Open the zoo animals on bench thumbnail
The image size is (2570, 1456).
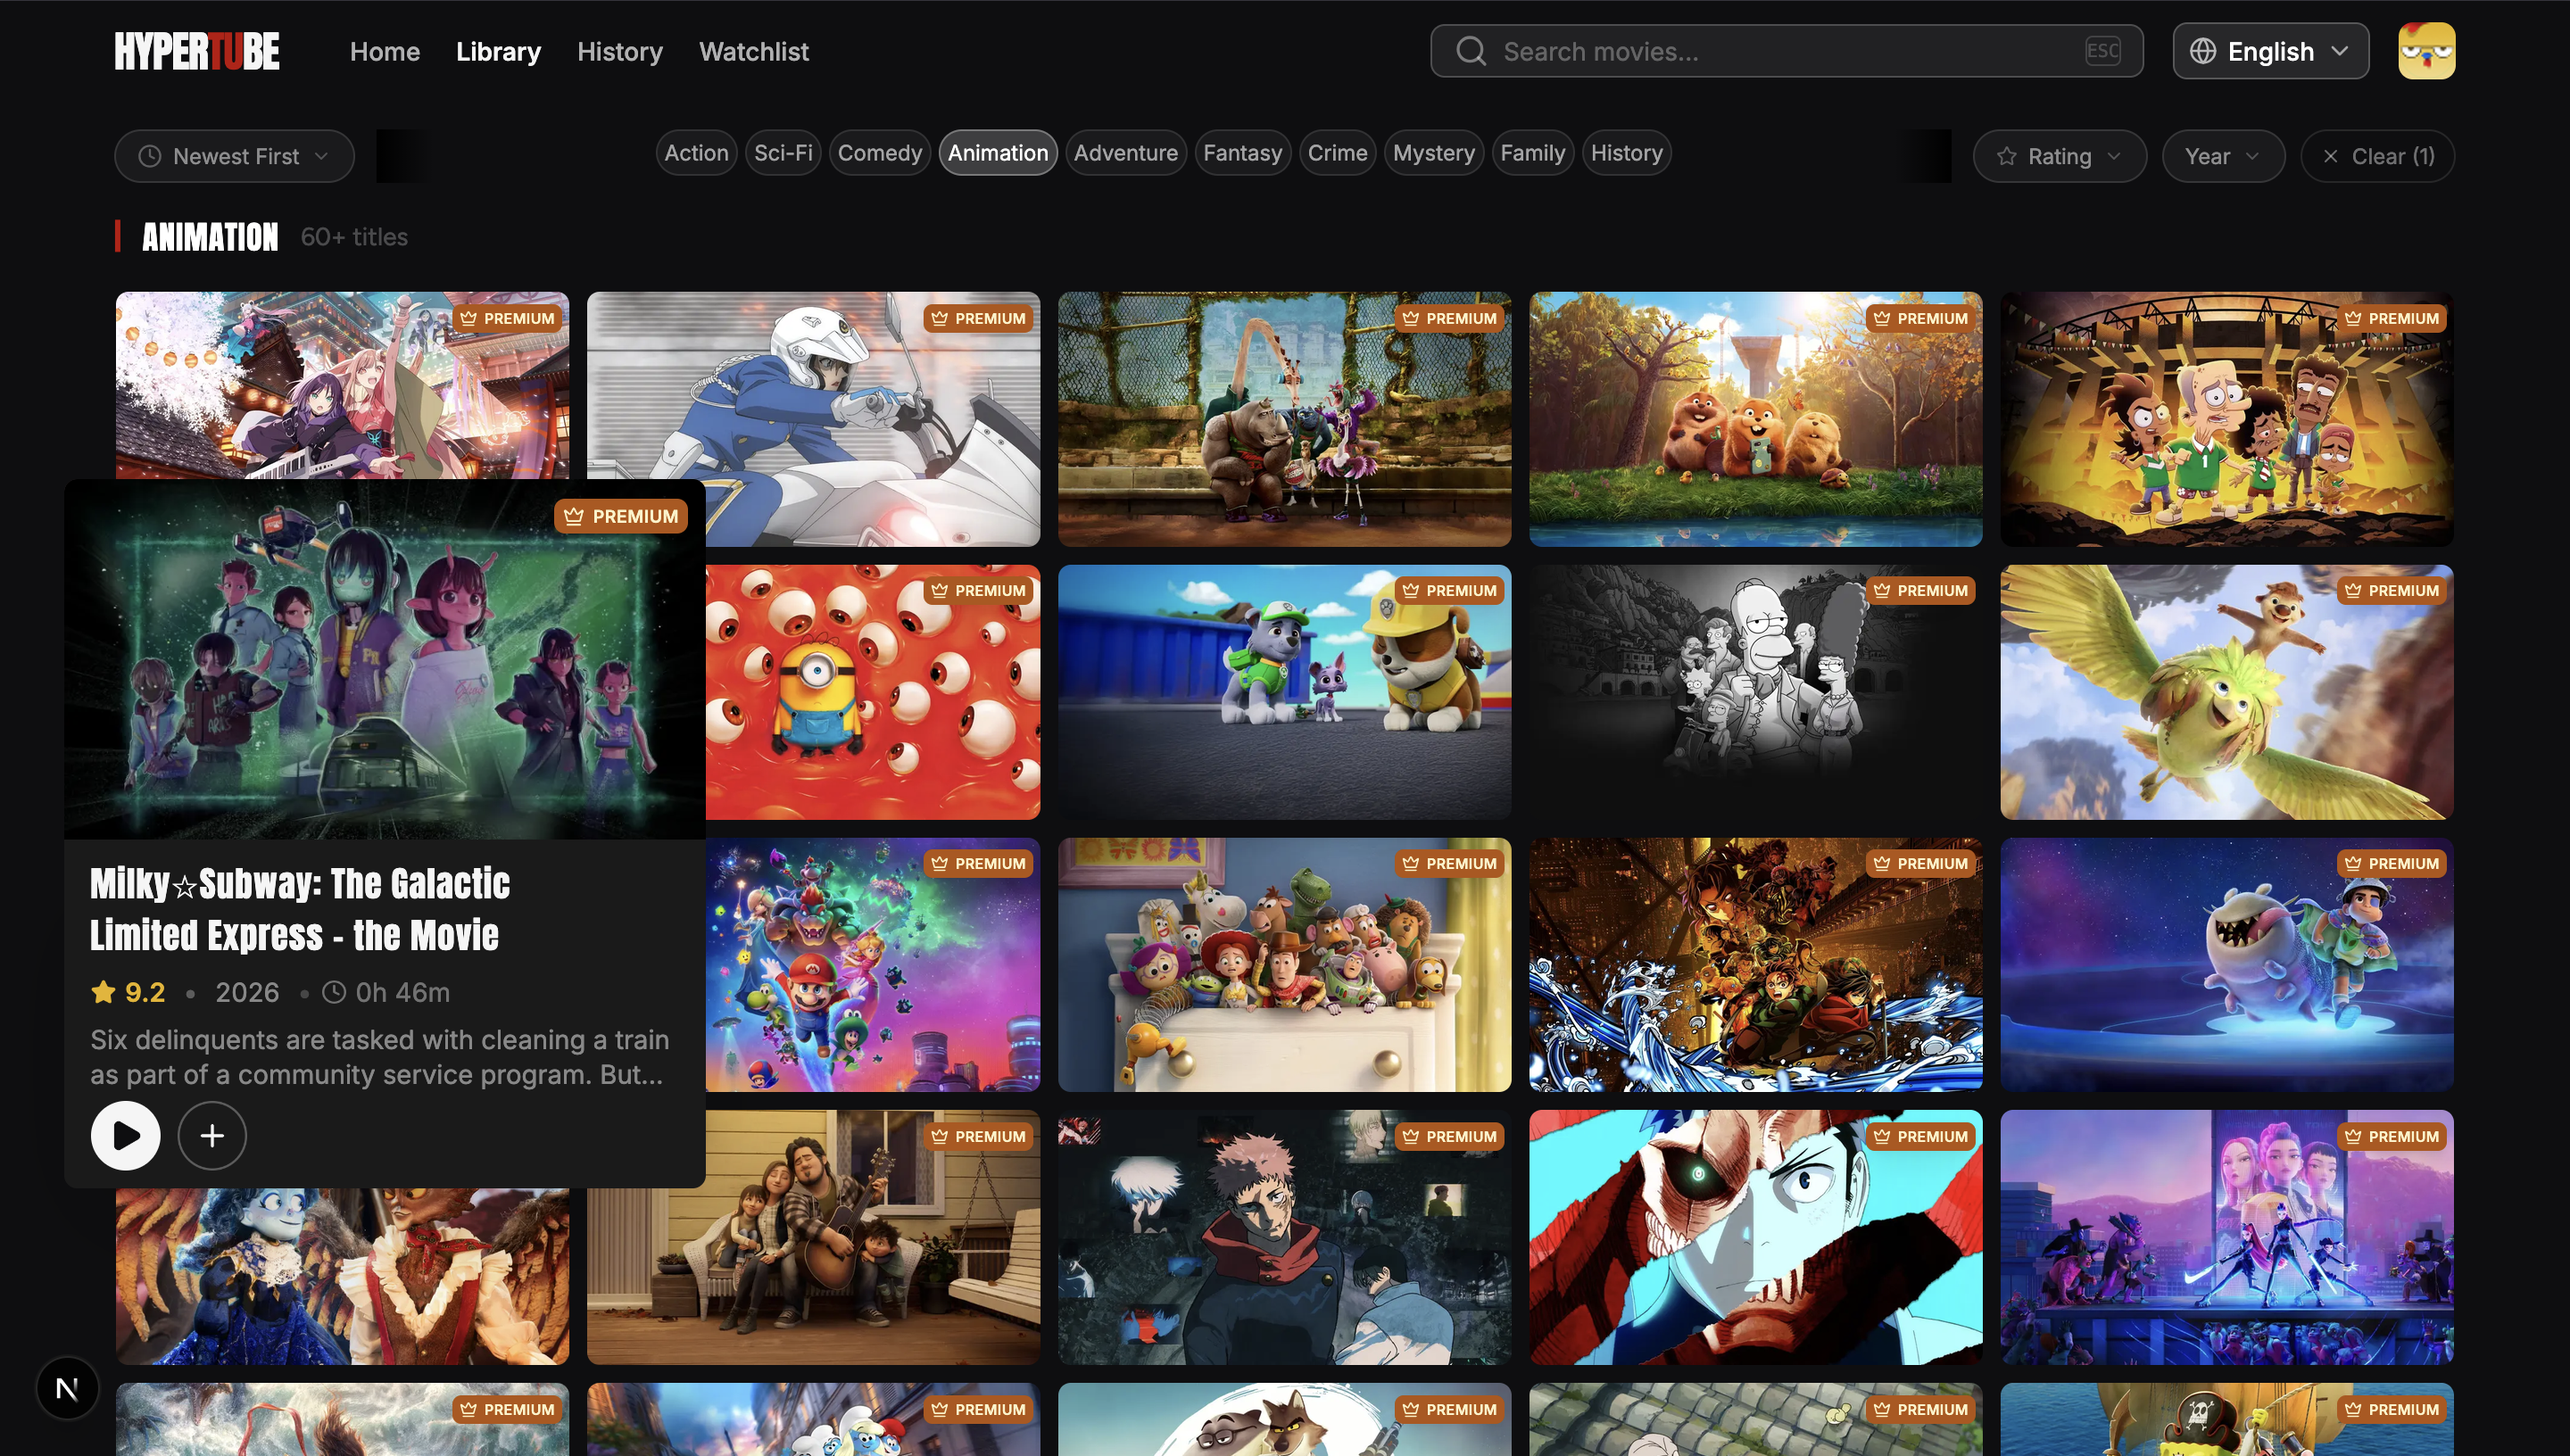[x=1284, y=419]
